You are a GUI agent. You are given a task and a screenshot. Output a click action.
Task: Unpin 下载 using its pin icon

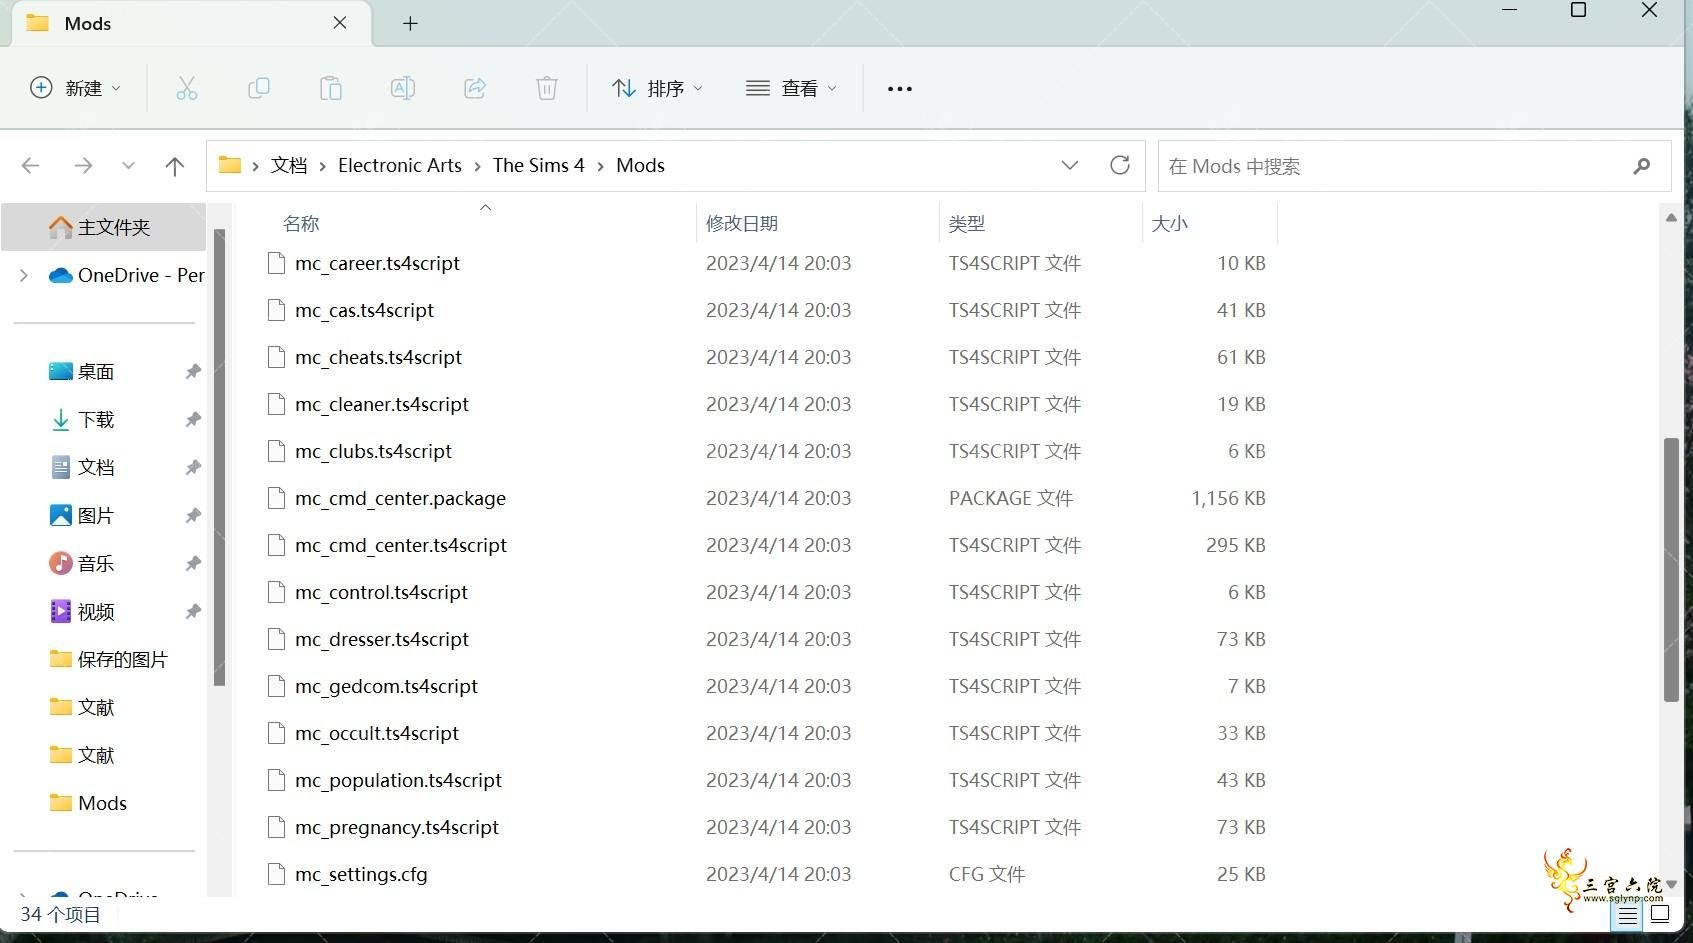tap(193, 420)
